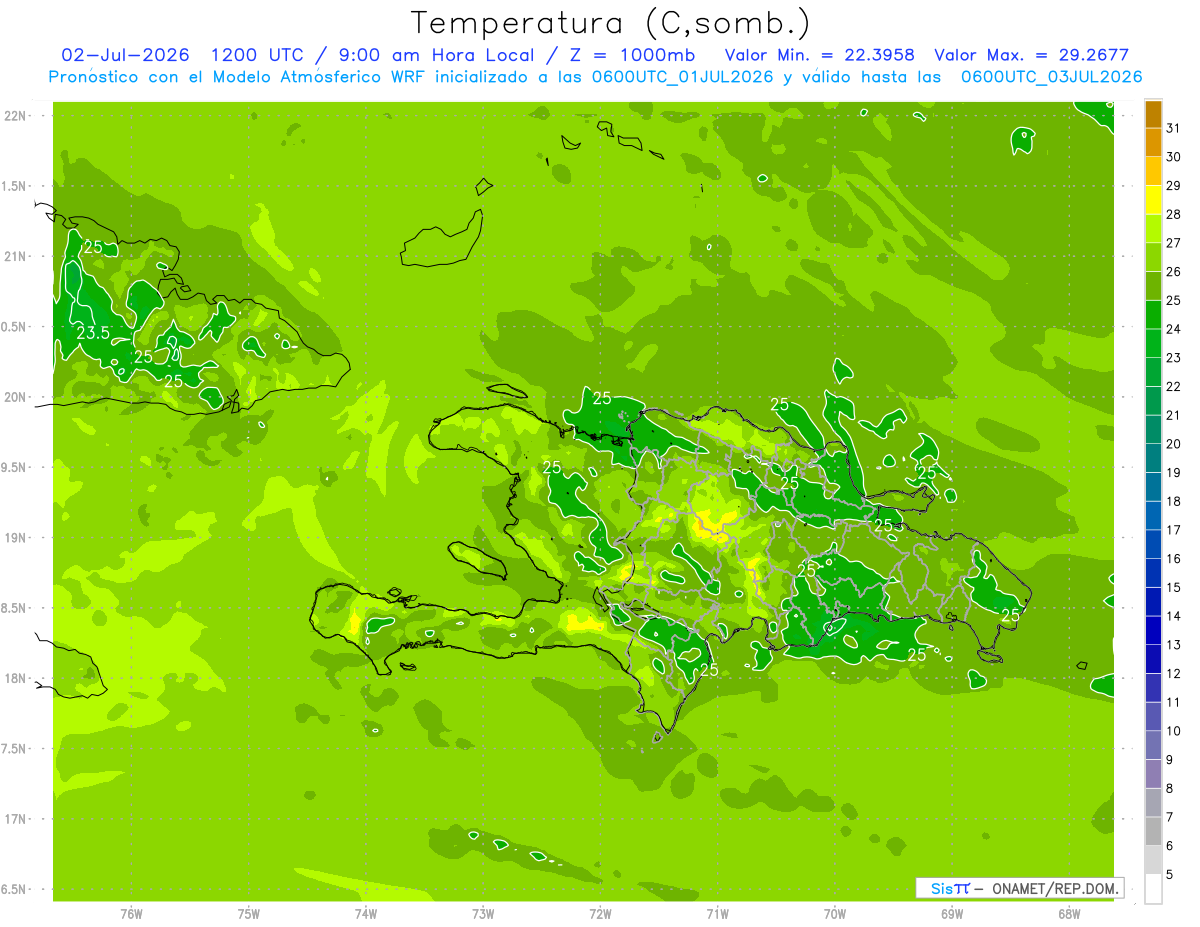This screenshot has width=1200, height=927.
Task: Click the green legend swatch between 24 and 25
Action: pyautogui.click(x=1153, y=315)
